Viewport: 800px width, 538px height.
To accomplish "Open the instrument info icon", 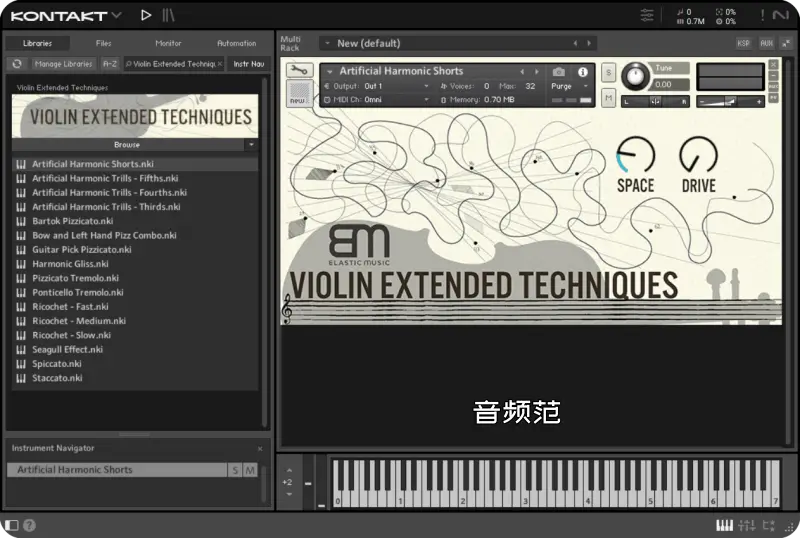I will pos(583,72).
